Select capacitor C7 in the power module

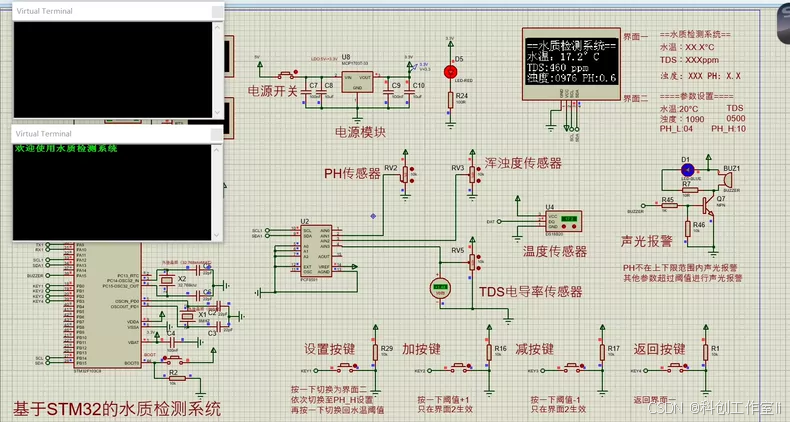[306, 93]
